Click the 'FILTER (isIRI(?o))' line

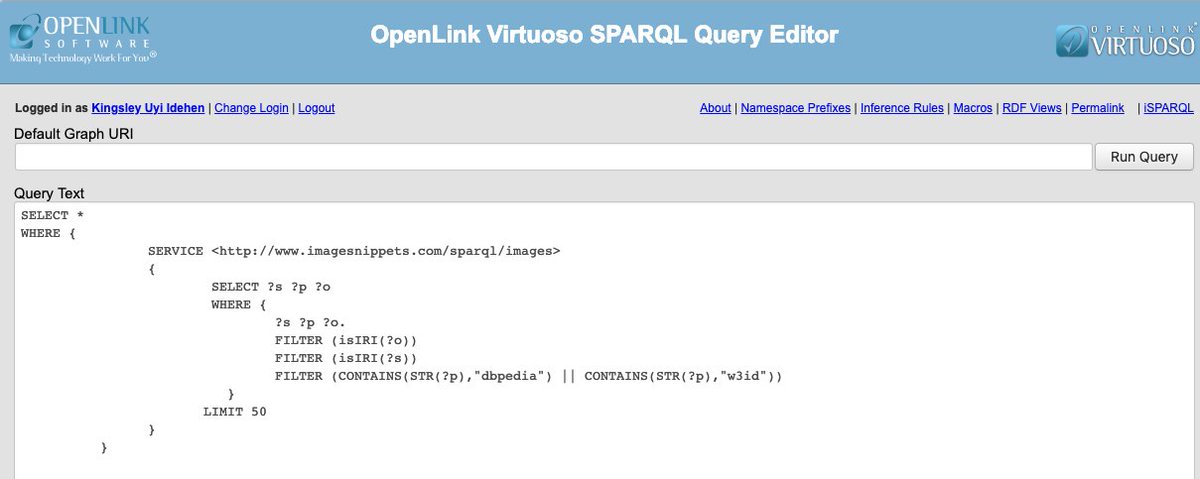click(345, 340)
